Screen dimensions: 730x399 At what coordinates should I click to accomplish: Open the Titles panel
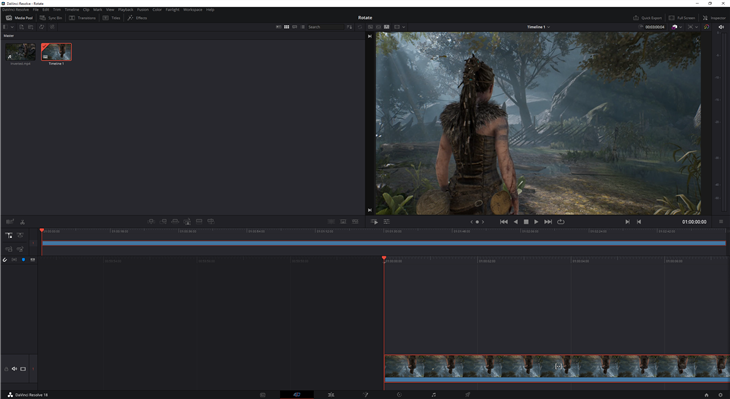[111, 18]
